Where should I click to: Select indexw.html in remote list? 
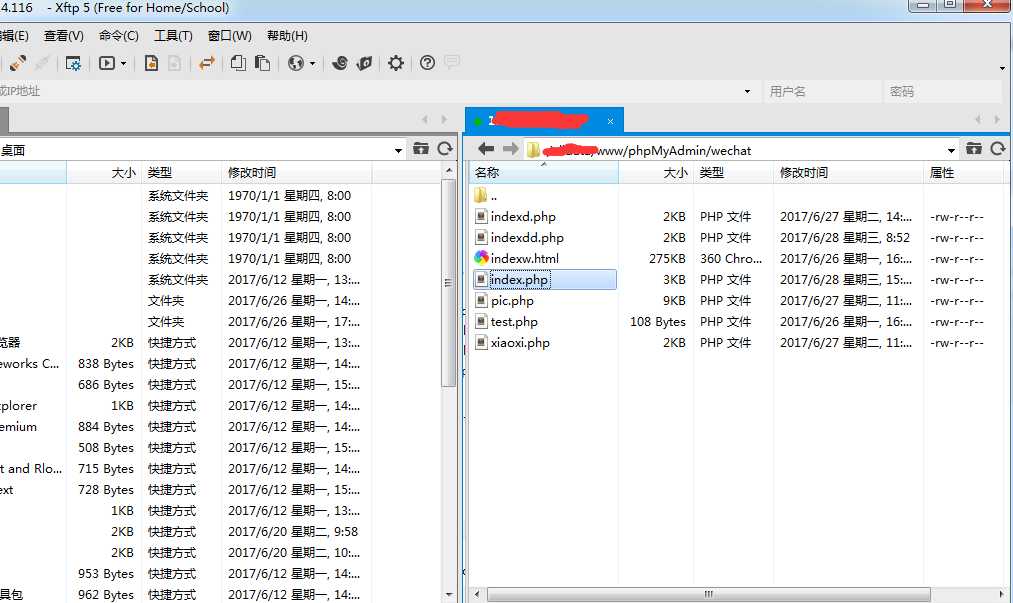(x=525, y=259)
